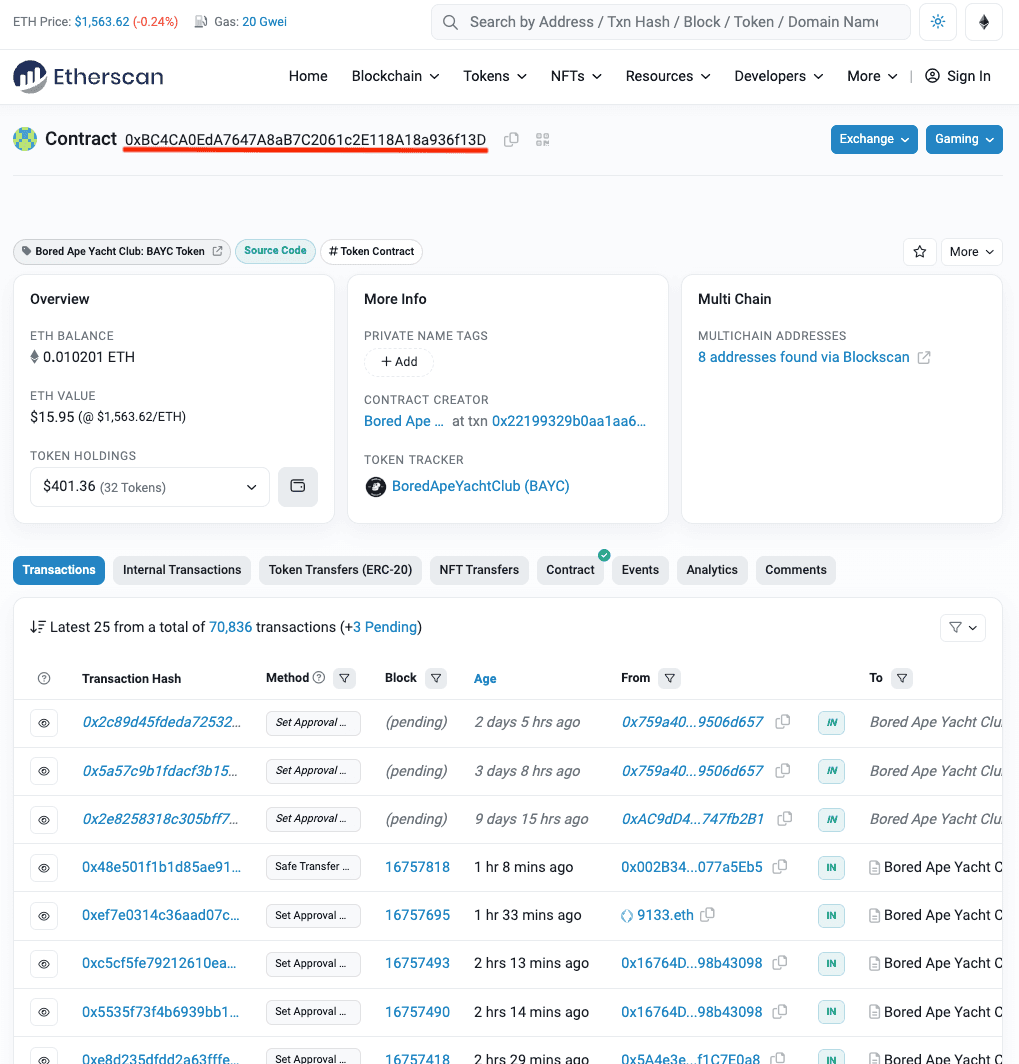This screenshot has height=1064, width=1019.
Task: Open the Events tab
Action: 640,570
